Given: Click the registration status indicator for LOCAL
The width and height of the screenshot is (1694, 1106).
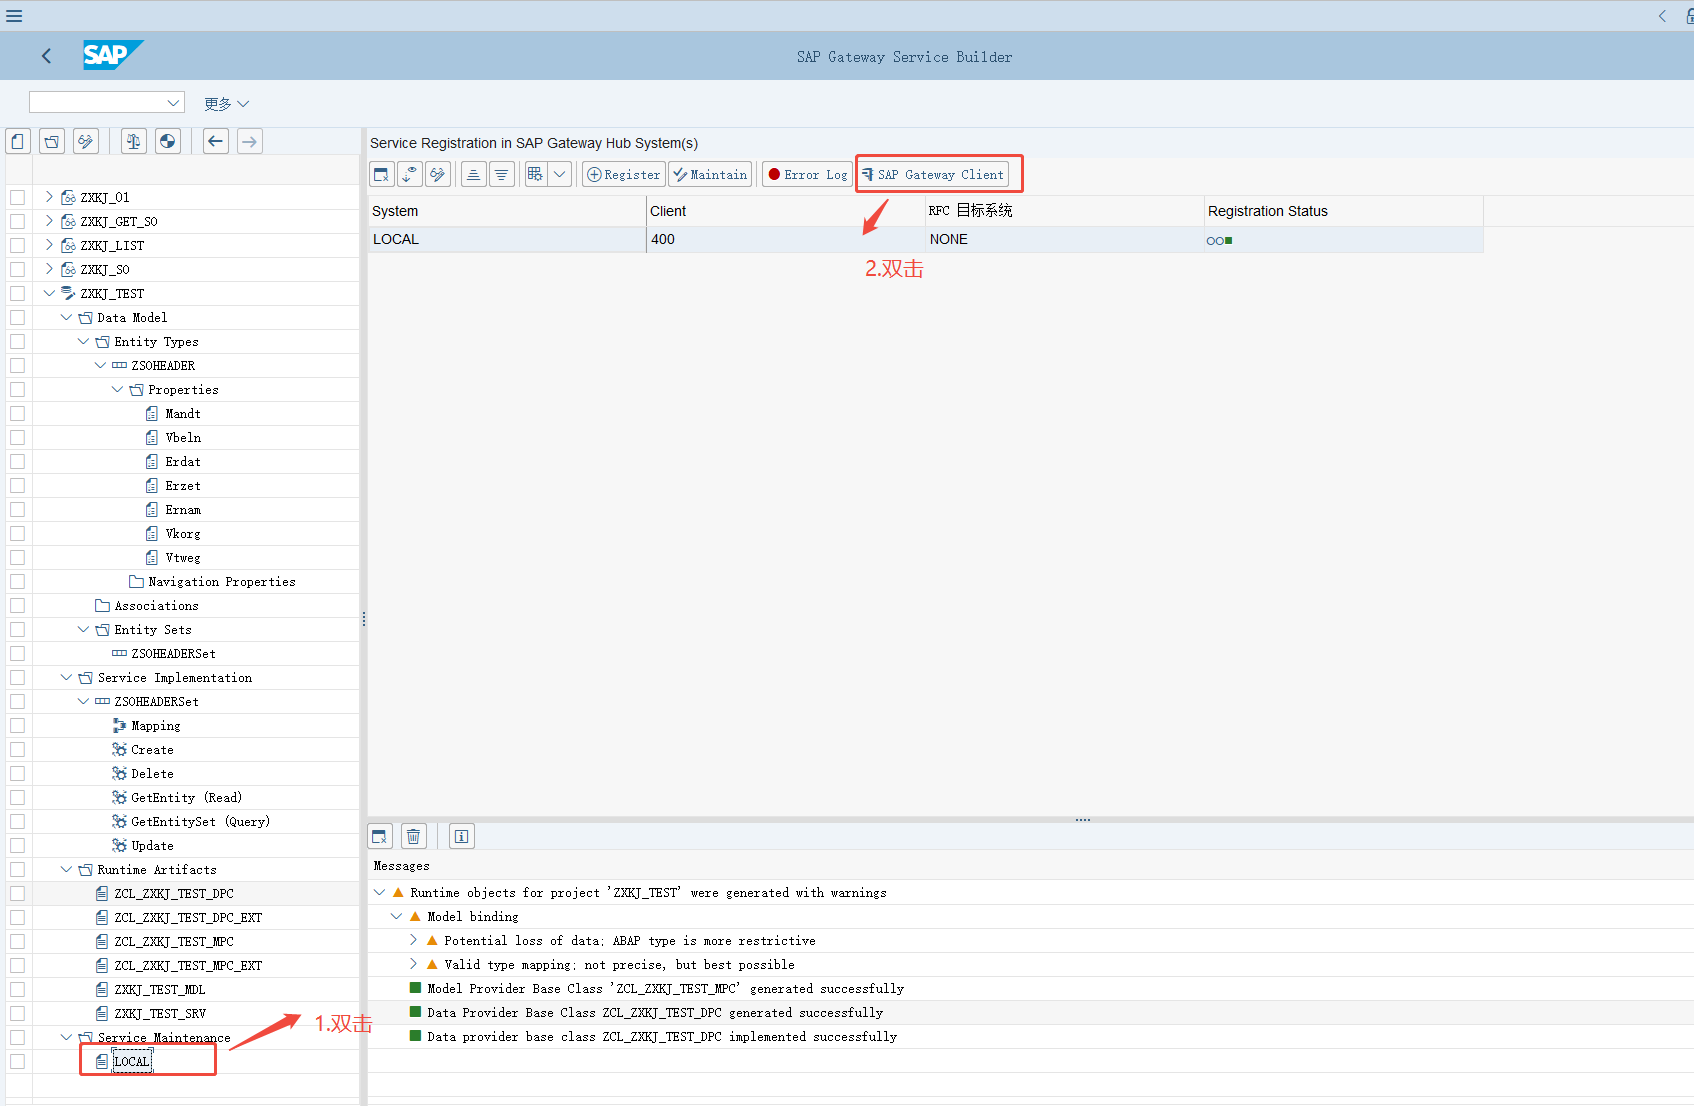Looking at the screenshot, I should [1219, 240].
